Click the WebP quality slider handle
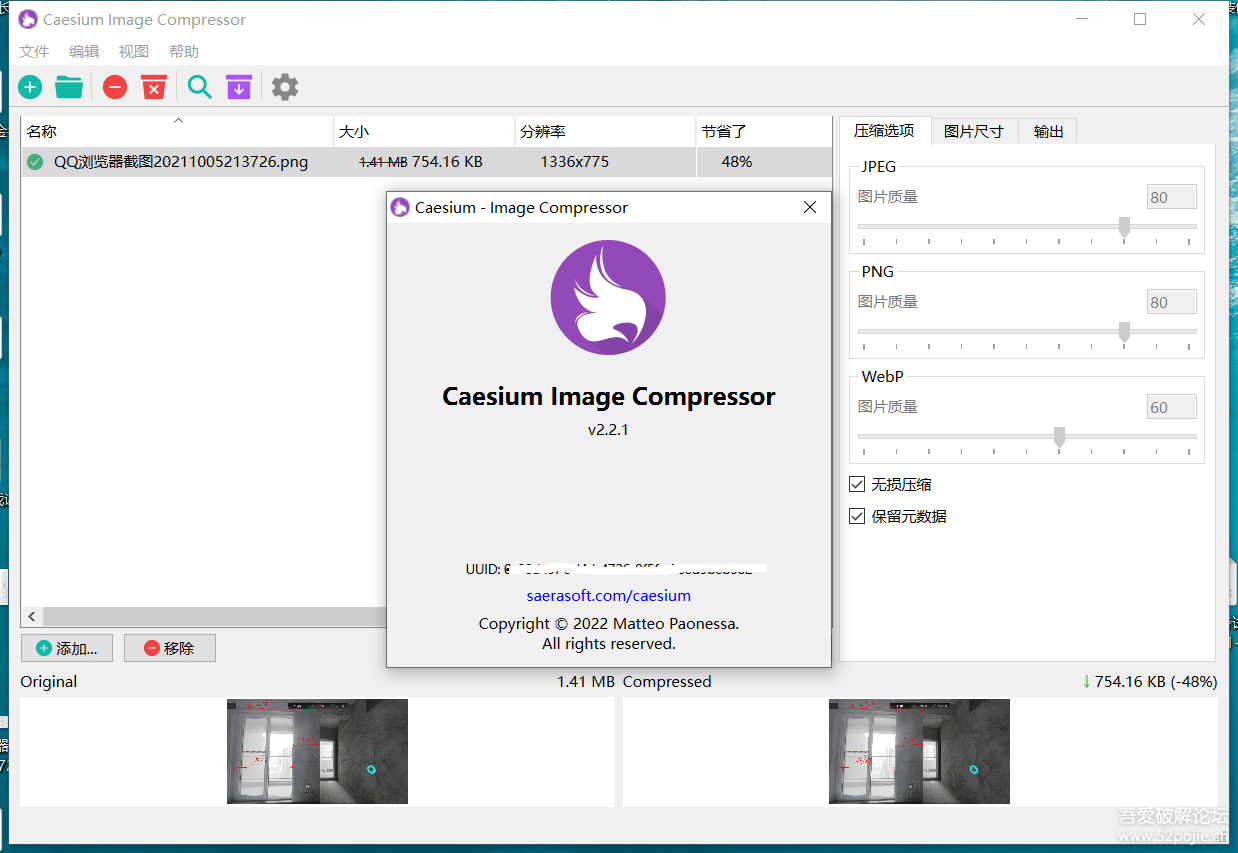Viewport: 1238px width, 853px height. coord(1059,436)
